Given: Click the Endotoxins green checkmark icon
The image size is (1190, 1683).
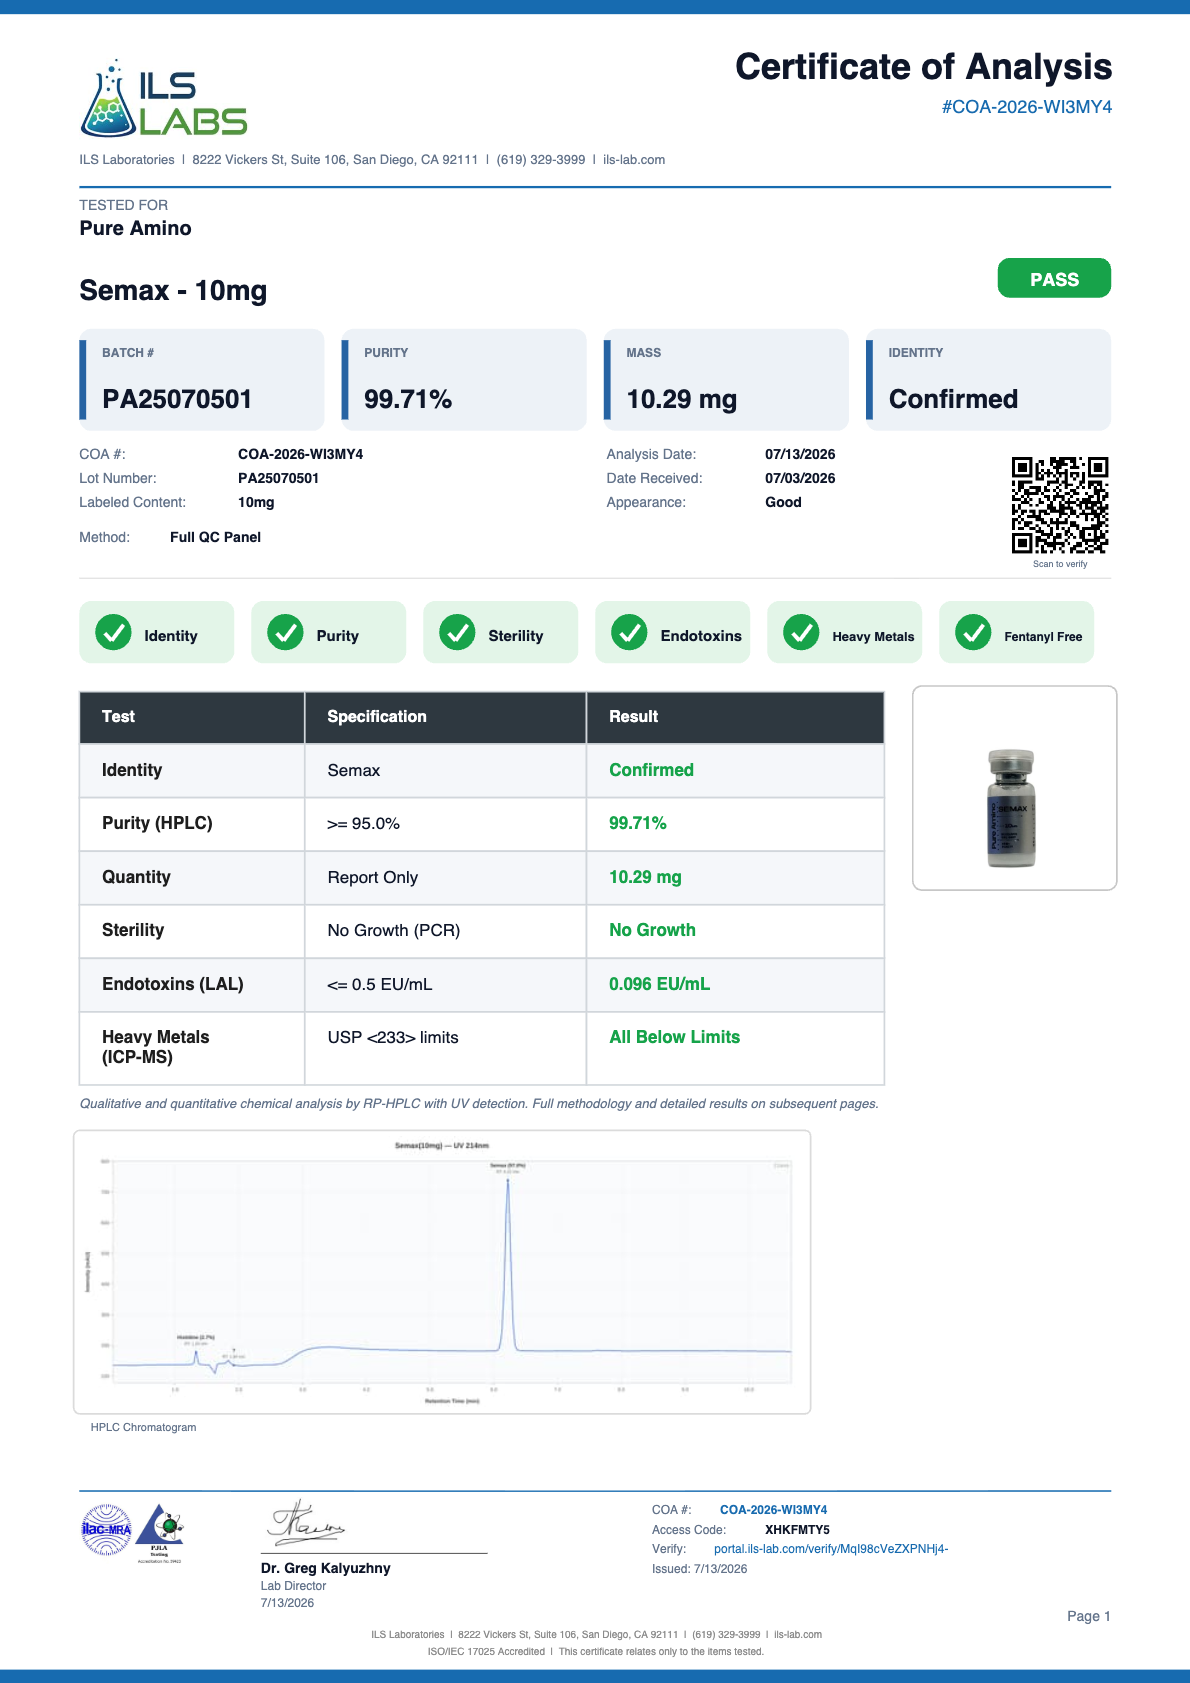Looking at the screenshot, I should (x=629, y=632).
